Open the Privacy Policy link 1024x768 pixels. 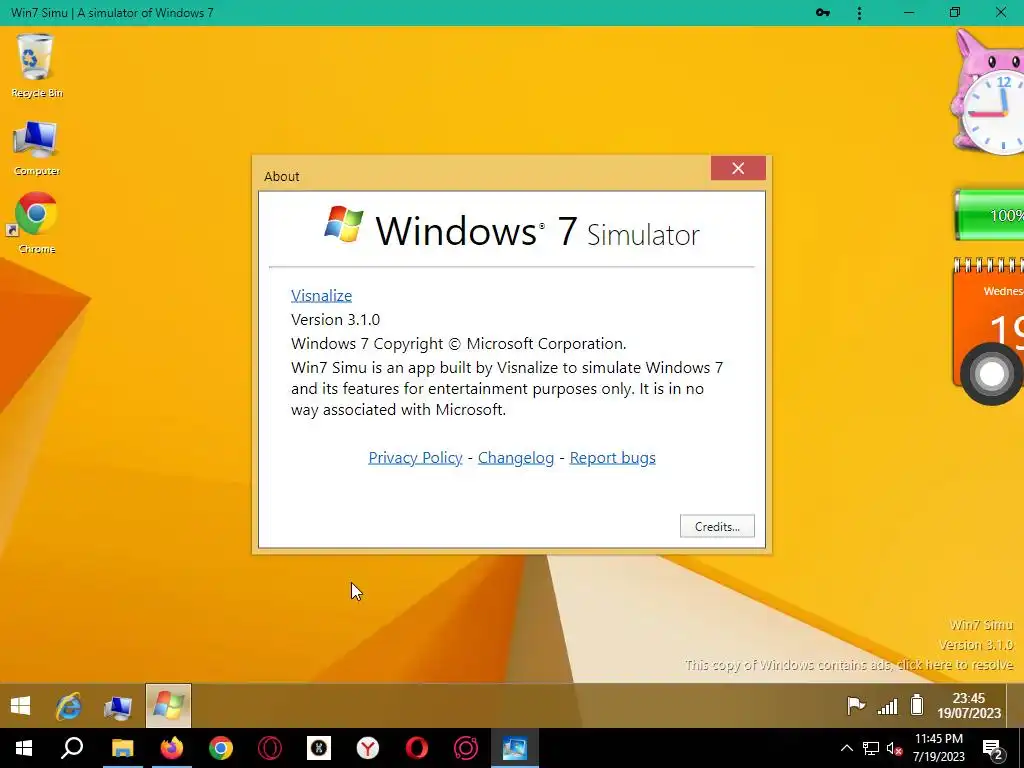(415, 458)
